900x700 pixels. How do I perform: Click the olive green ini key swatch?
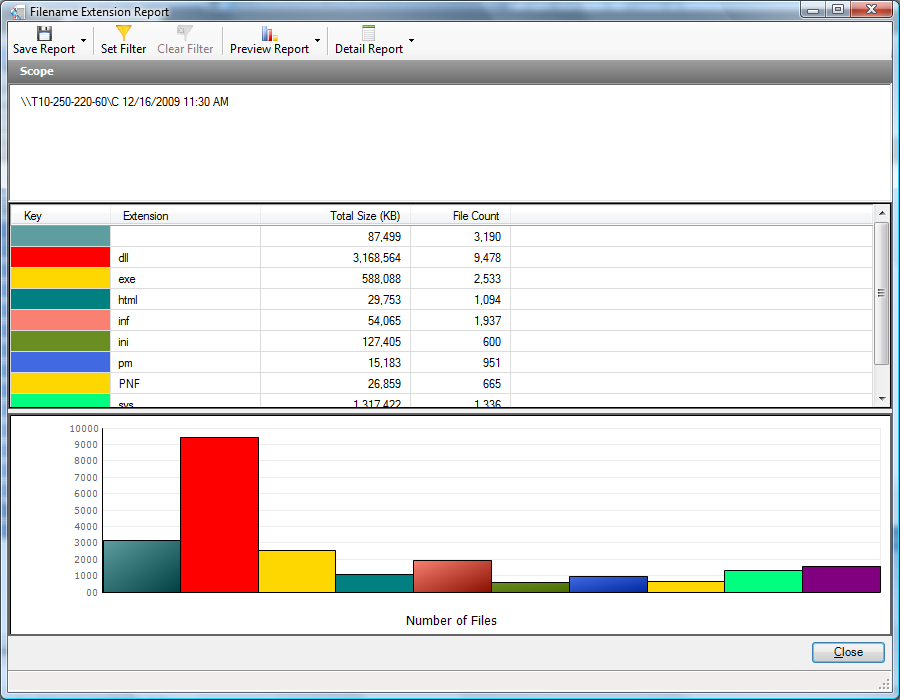(60, 341)
